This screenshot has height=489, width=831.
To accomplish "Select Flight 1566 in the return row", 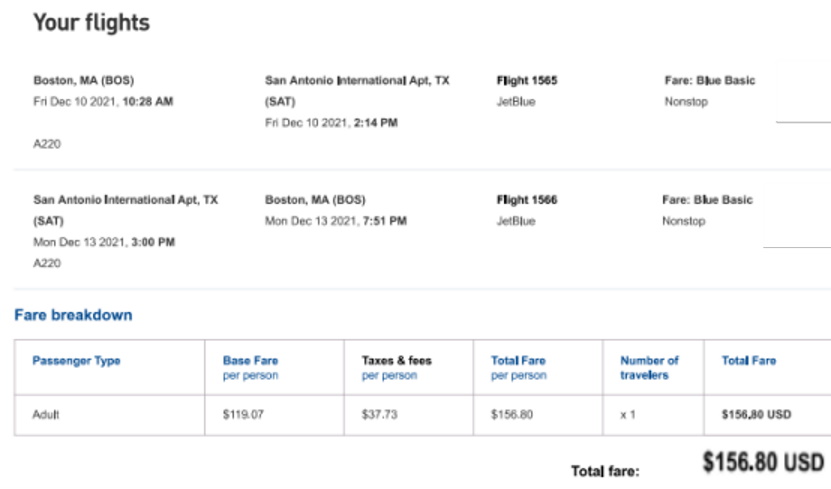I will (527, 200).
